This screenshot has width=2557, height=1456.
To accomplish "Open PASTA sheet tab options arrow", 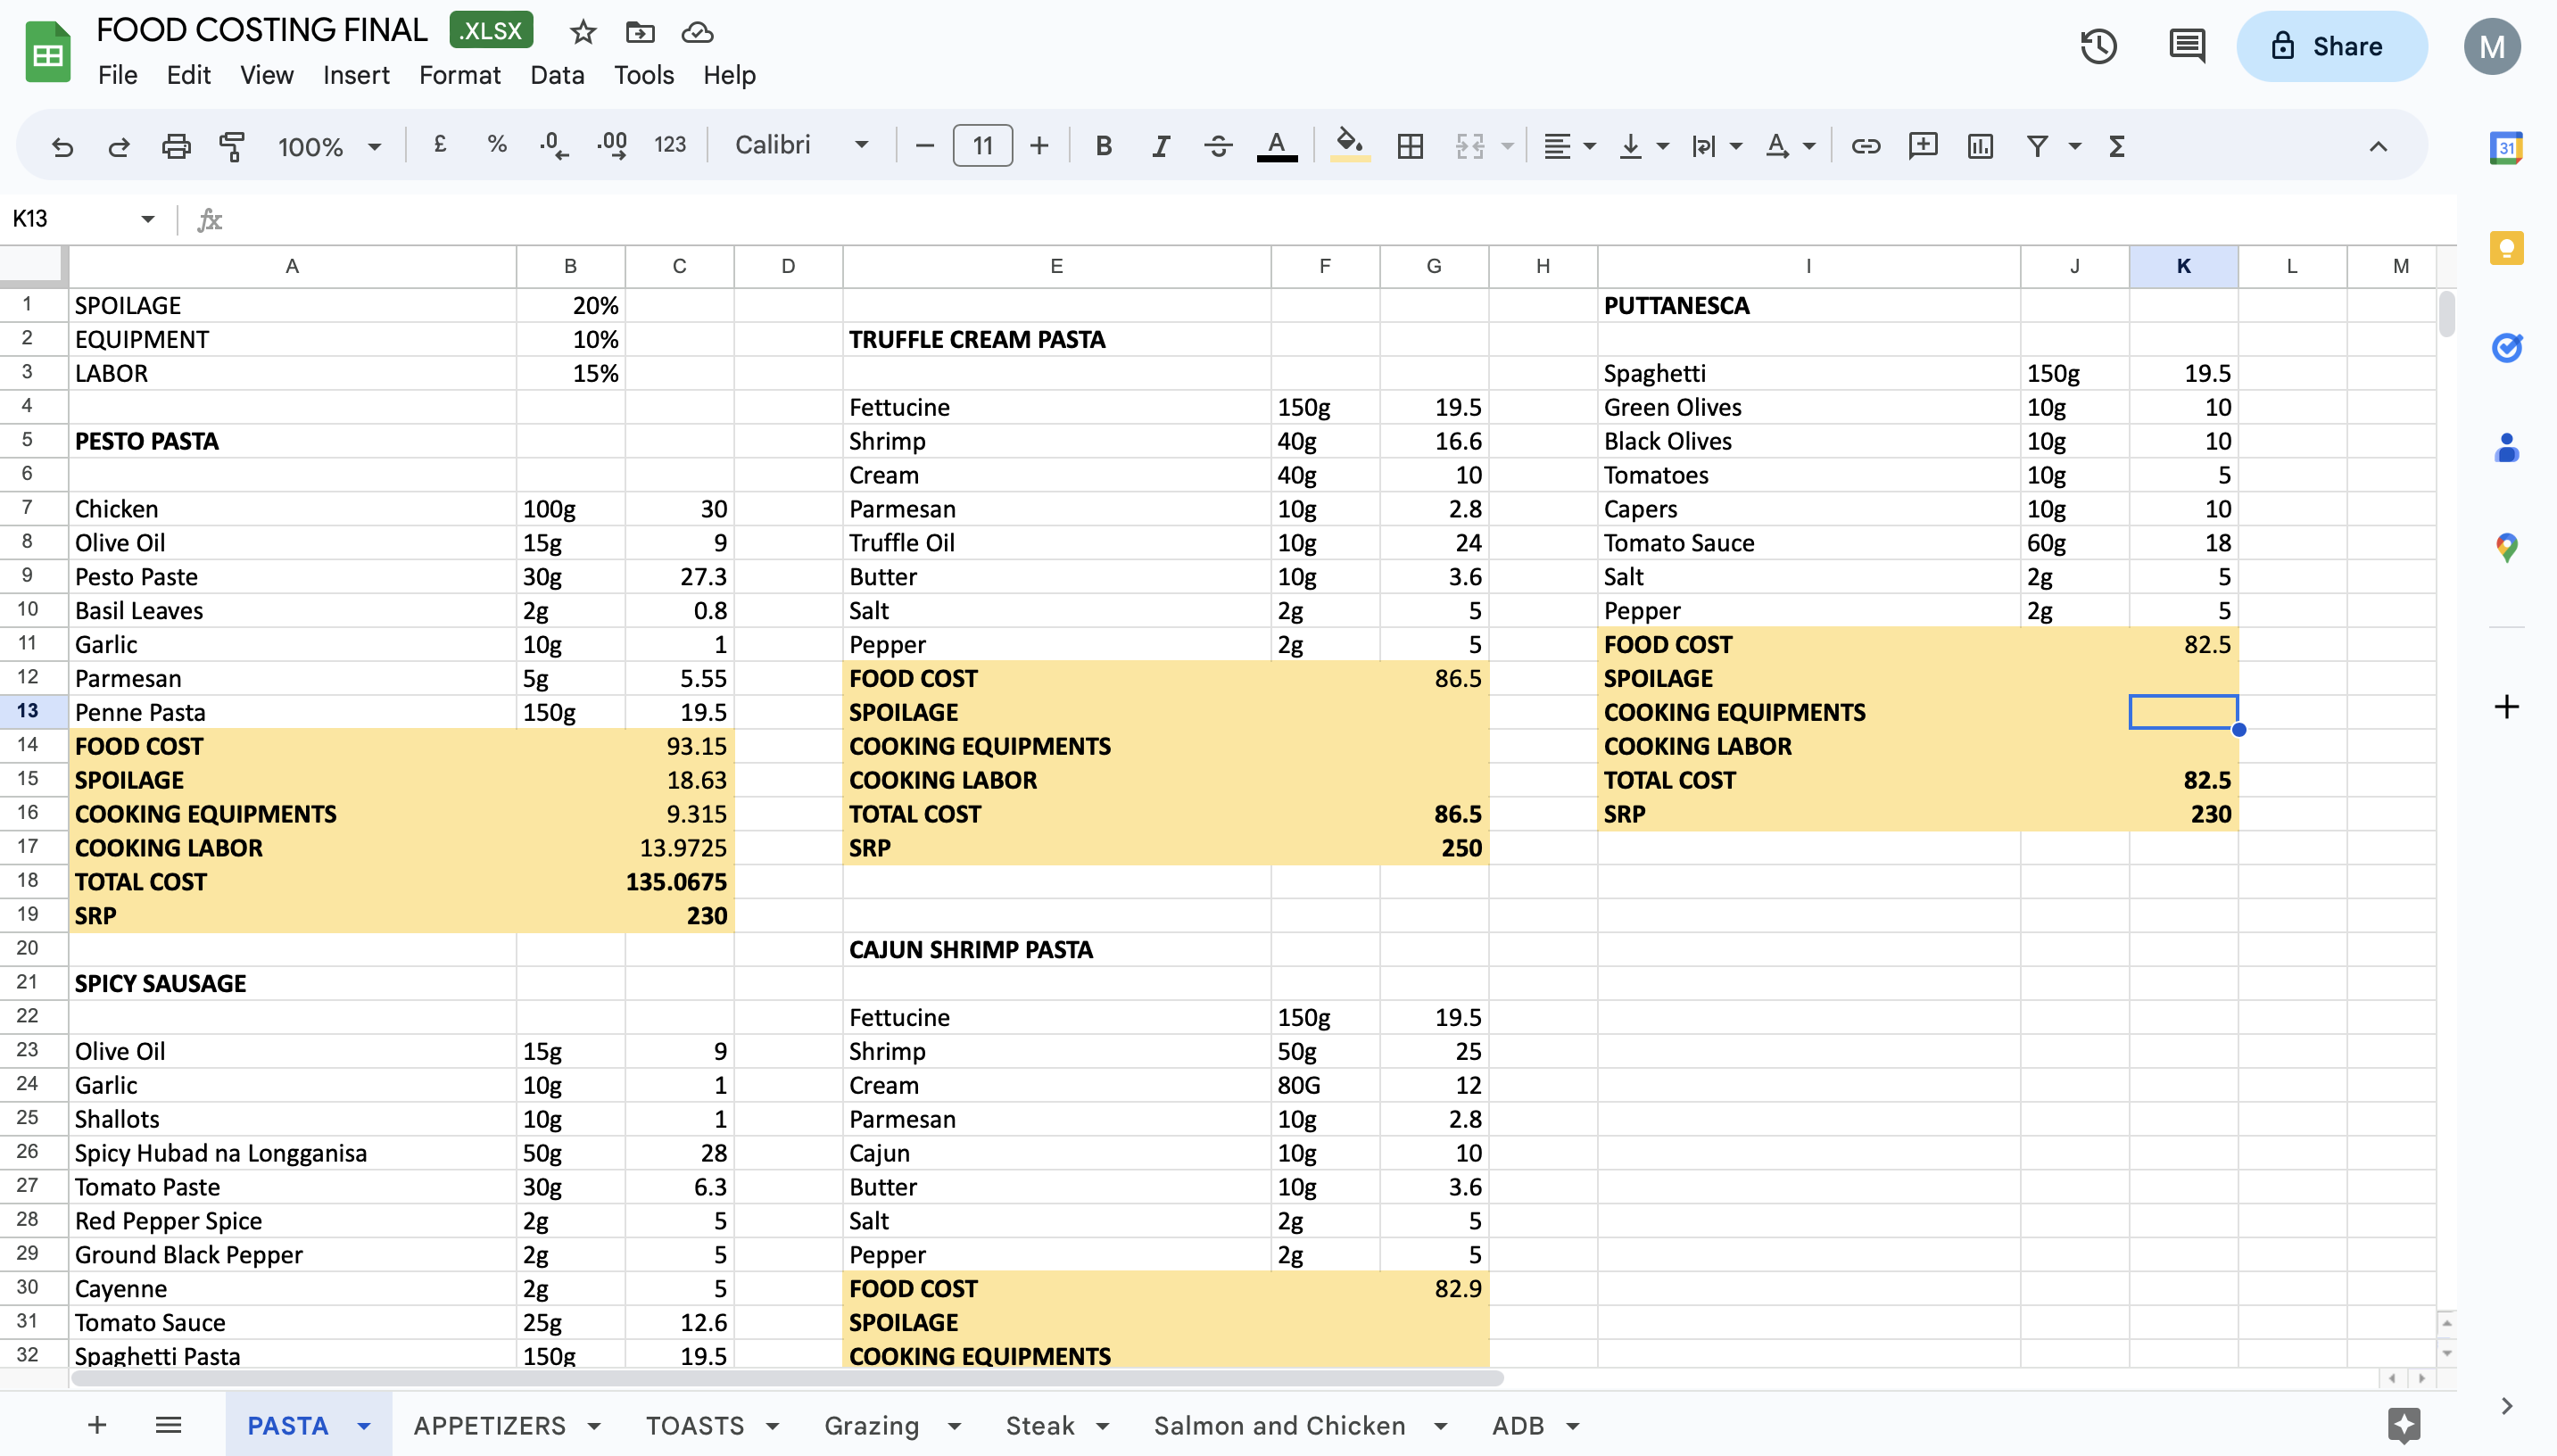I will (364, 1426).
